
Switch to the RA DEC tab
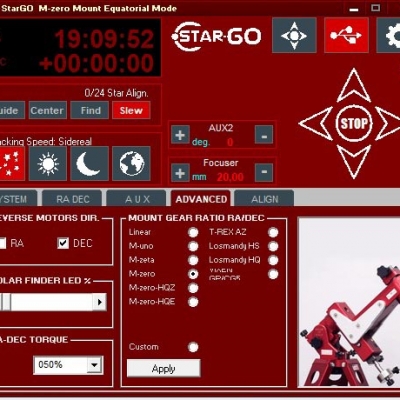[72, 199]
